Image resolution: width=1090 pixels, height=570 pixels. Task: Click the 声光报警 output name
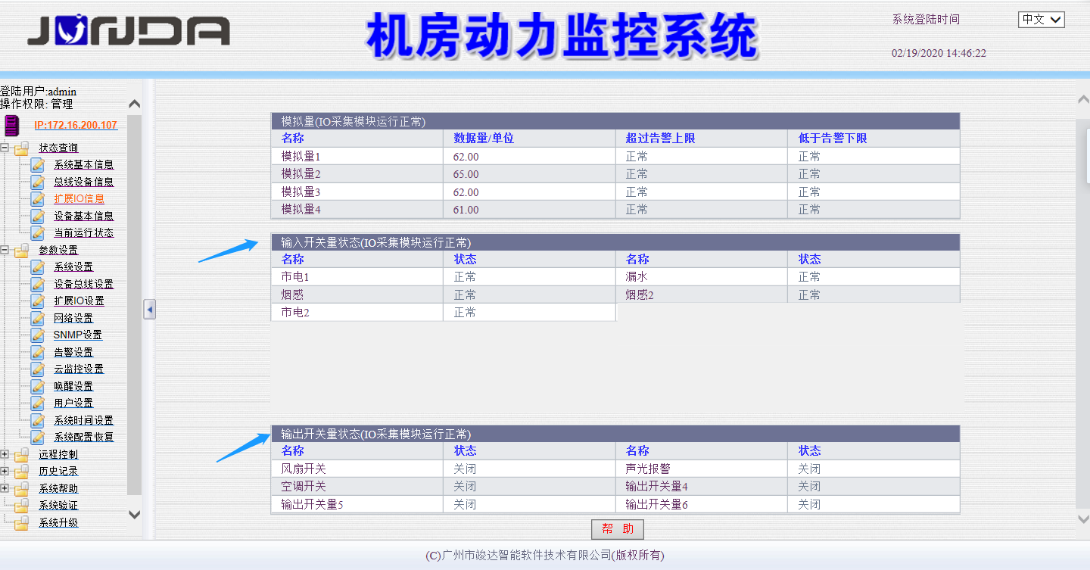(x=647, y=469)
